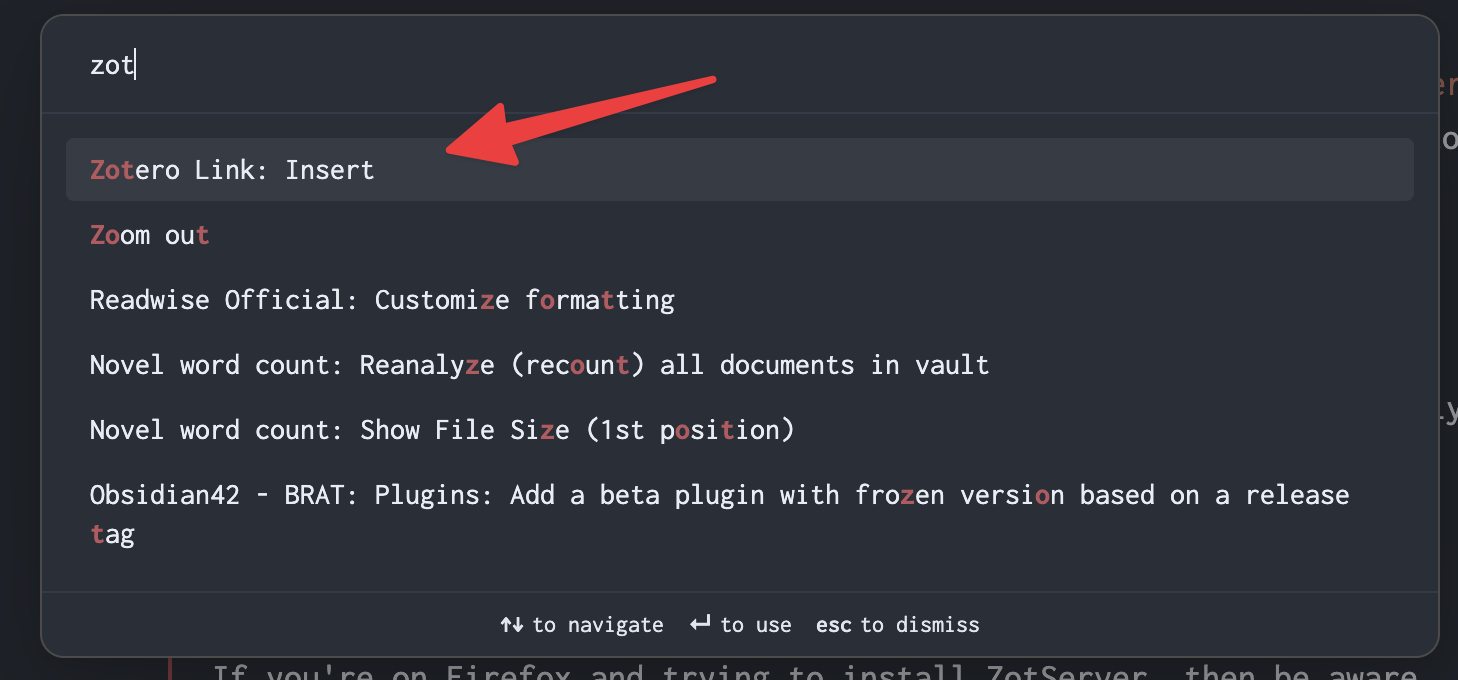Image resolution: width=1458 pixels, height=680 pixels.
Task: Run the Zoom out command
Action: coord(150,234)
